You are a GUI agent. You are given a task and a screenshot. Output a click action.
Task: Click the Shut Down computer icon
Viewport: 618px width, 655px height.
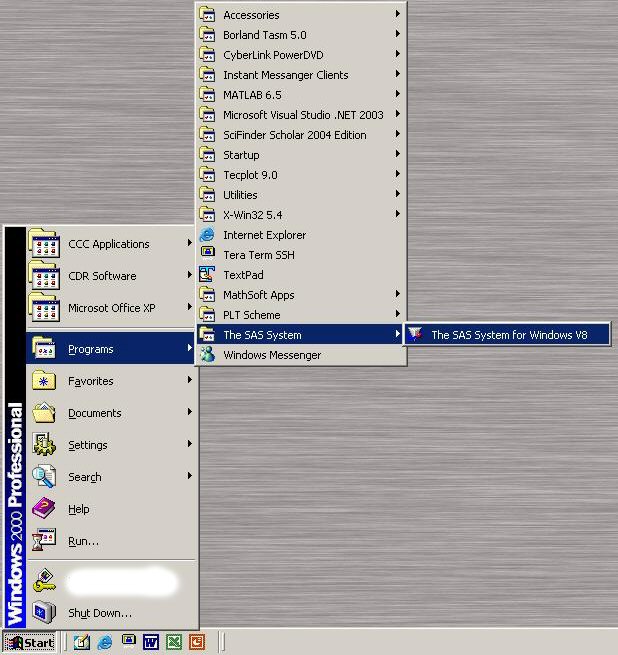click(44, 612)
